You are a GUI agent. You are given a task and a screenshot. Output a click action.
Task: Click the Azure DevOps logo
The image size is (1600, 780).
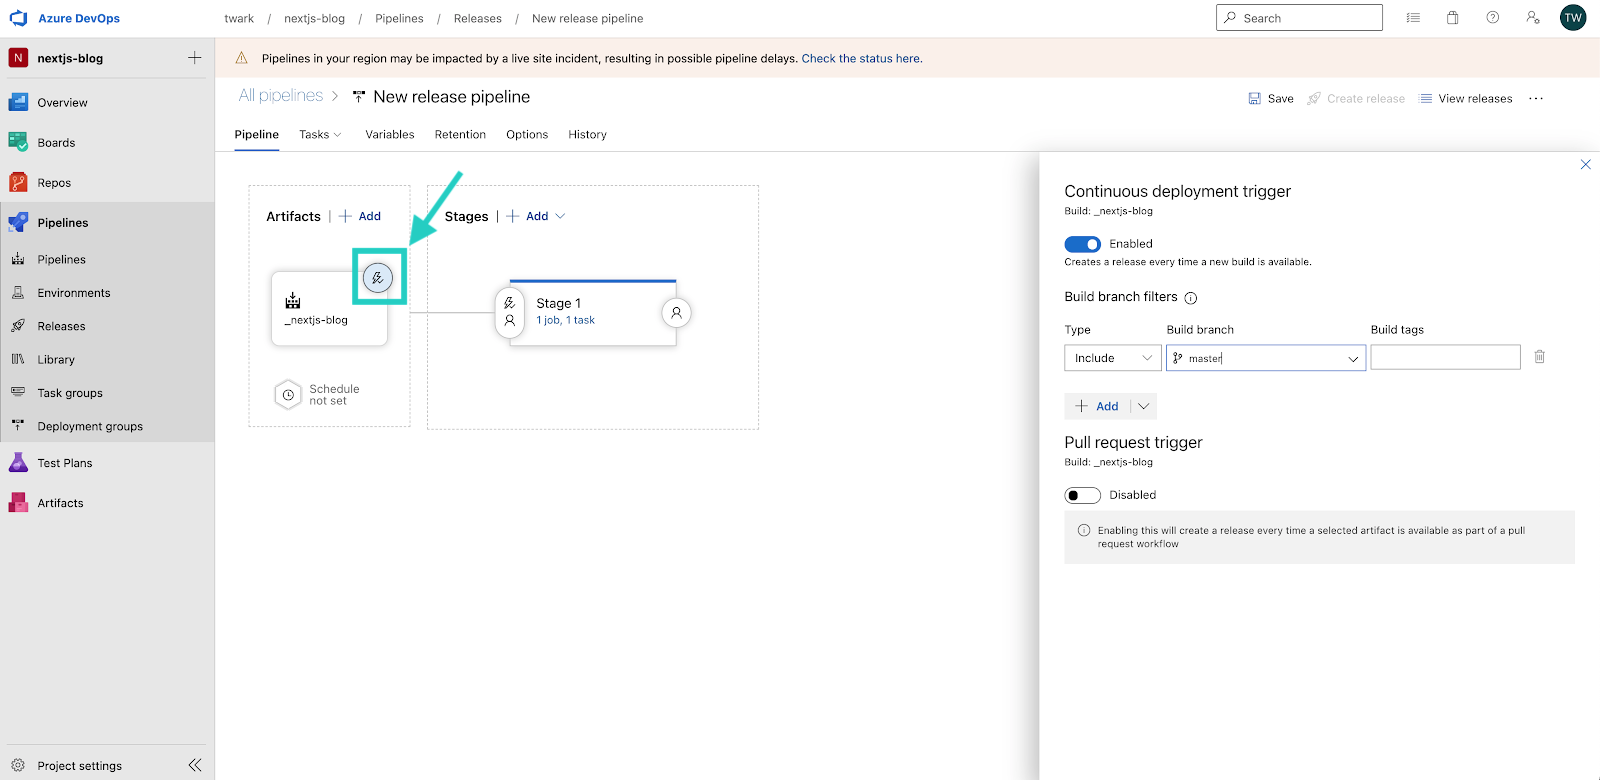[18, 18]
